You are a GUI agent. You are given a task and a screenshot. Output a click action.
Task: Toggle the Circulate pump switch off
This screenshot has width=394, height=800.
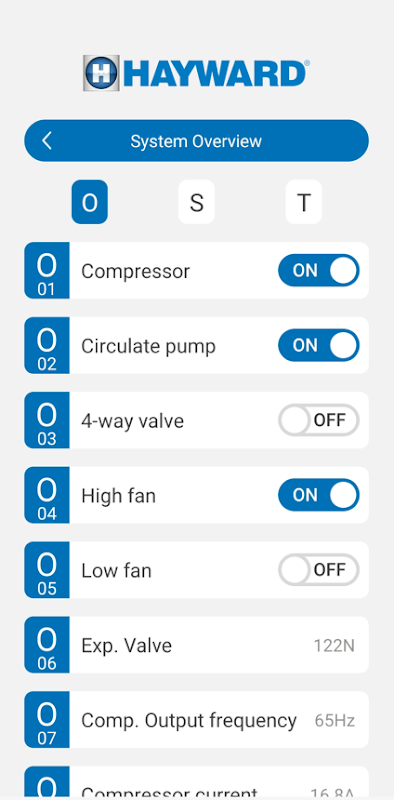coord(318,345)
